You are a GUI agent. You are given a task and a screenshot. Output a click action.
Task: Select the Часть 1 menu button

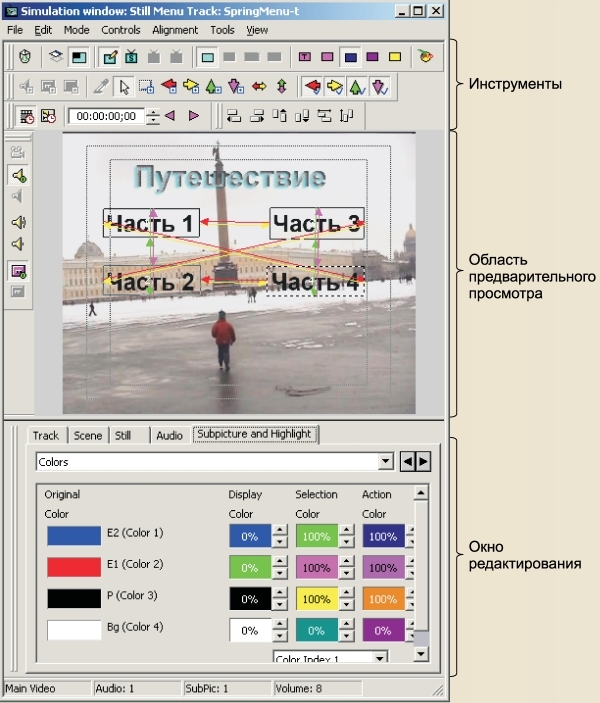pyautogui.click(x=150, y=223)
